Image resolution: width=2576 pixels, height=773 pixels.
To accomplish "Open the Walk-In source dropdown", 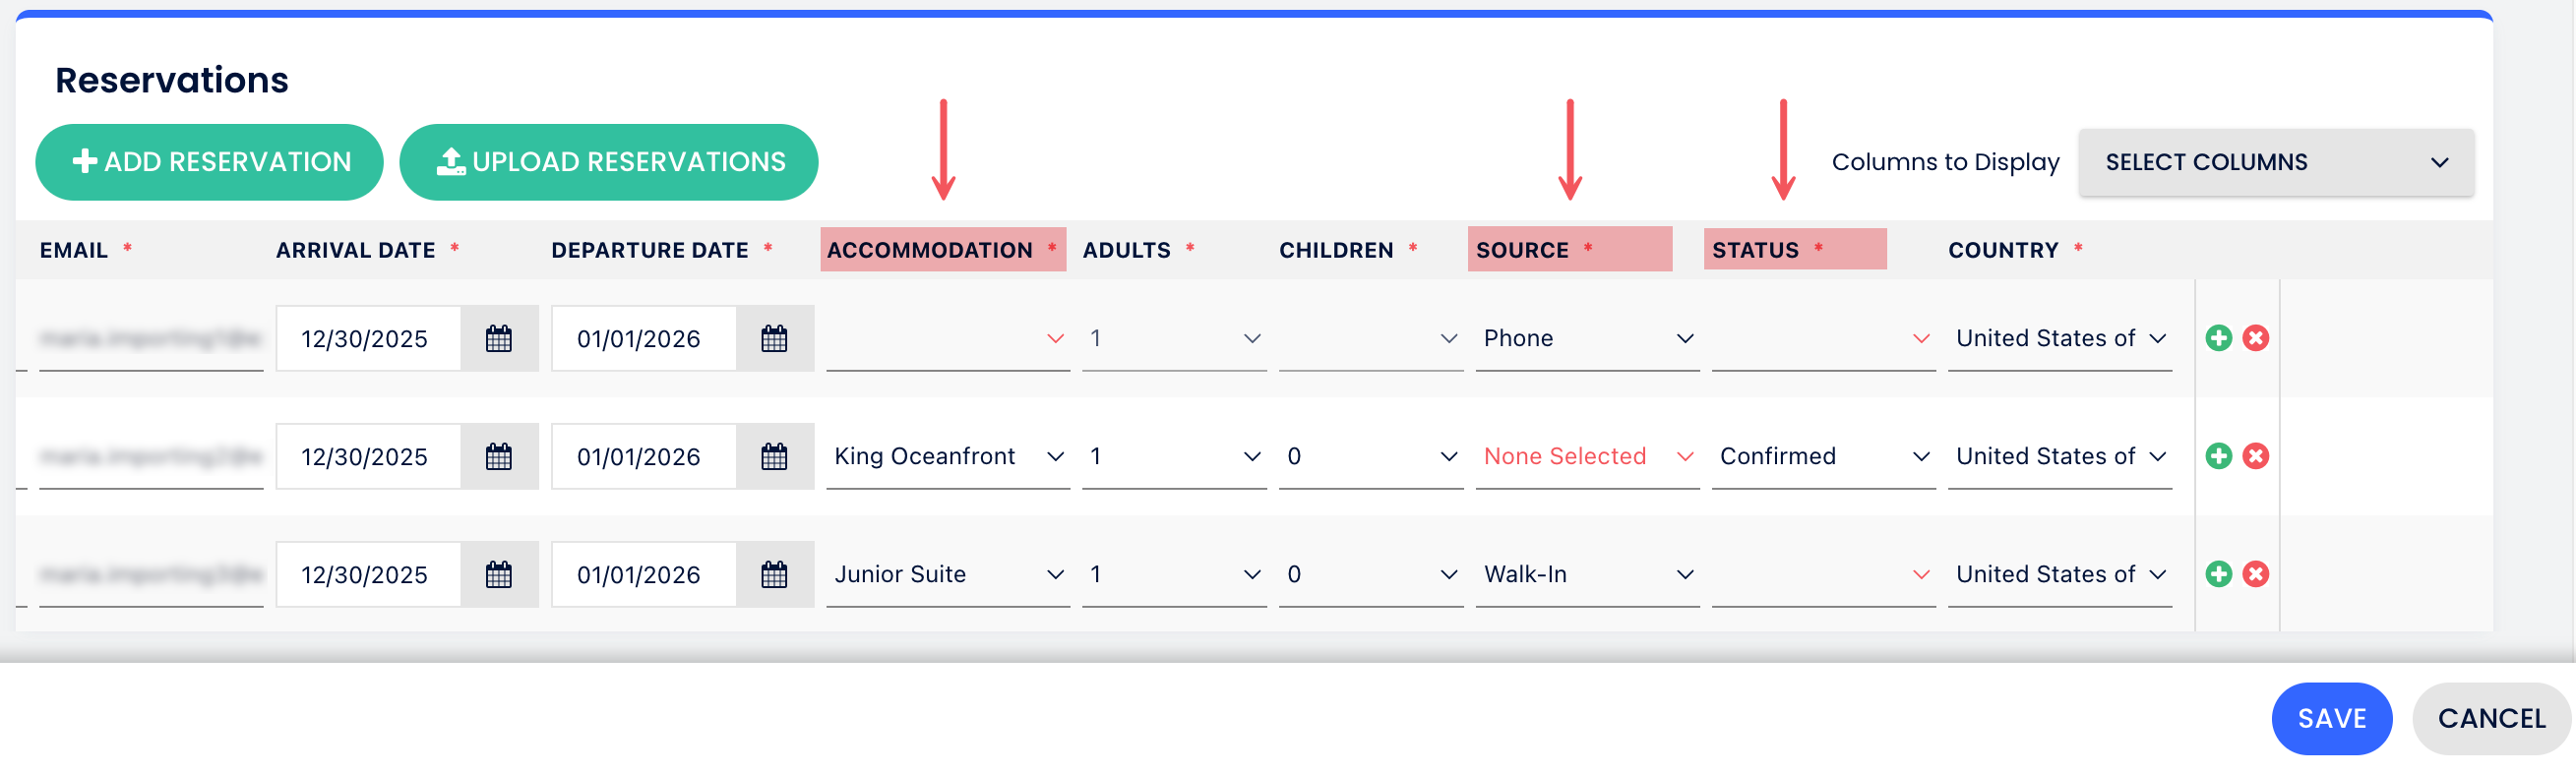I will pos(1587,575).
